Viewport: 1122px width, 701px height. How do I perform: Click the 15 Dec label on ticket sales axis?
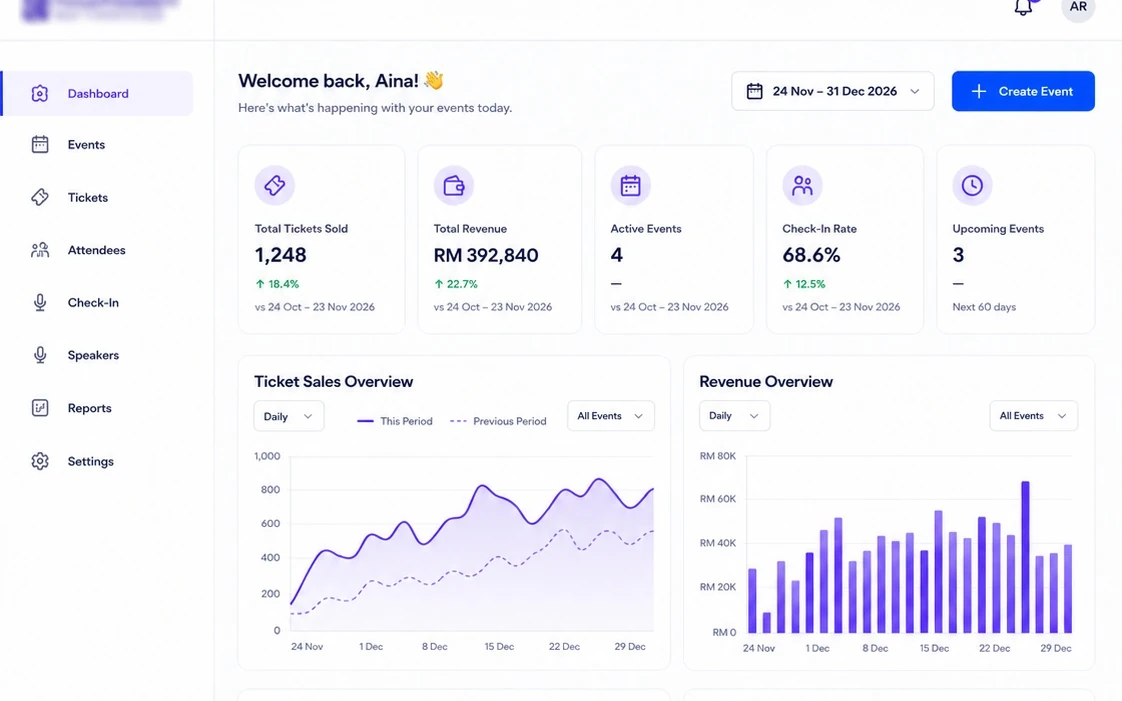tap(499, 647)
